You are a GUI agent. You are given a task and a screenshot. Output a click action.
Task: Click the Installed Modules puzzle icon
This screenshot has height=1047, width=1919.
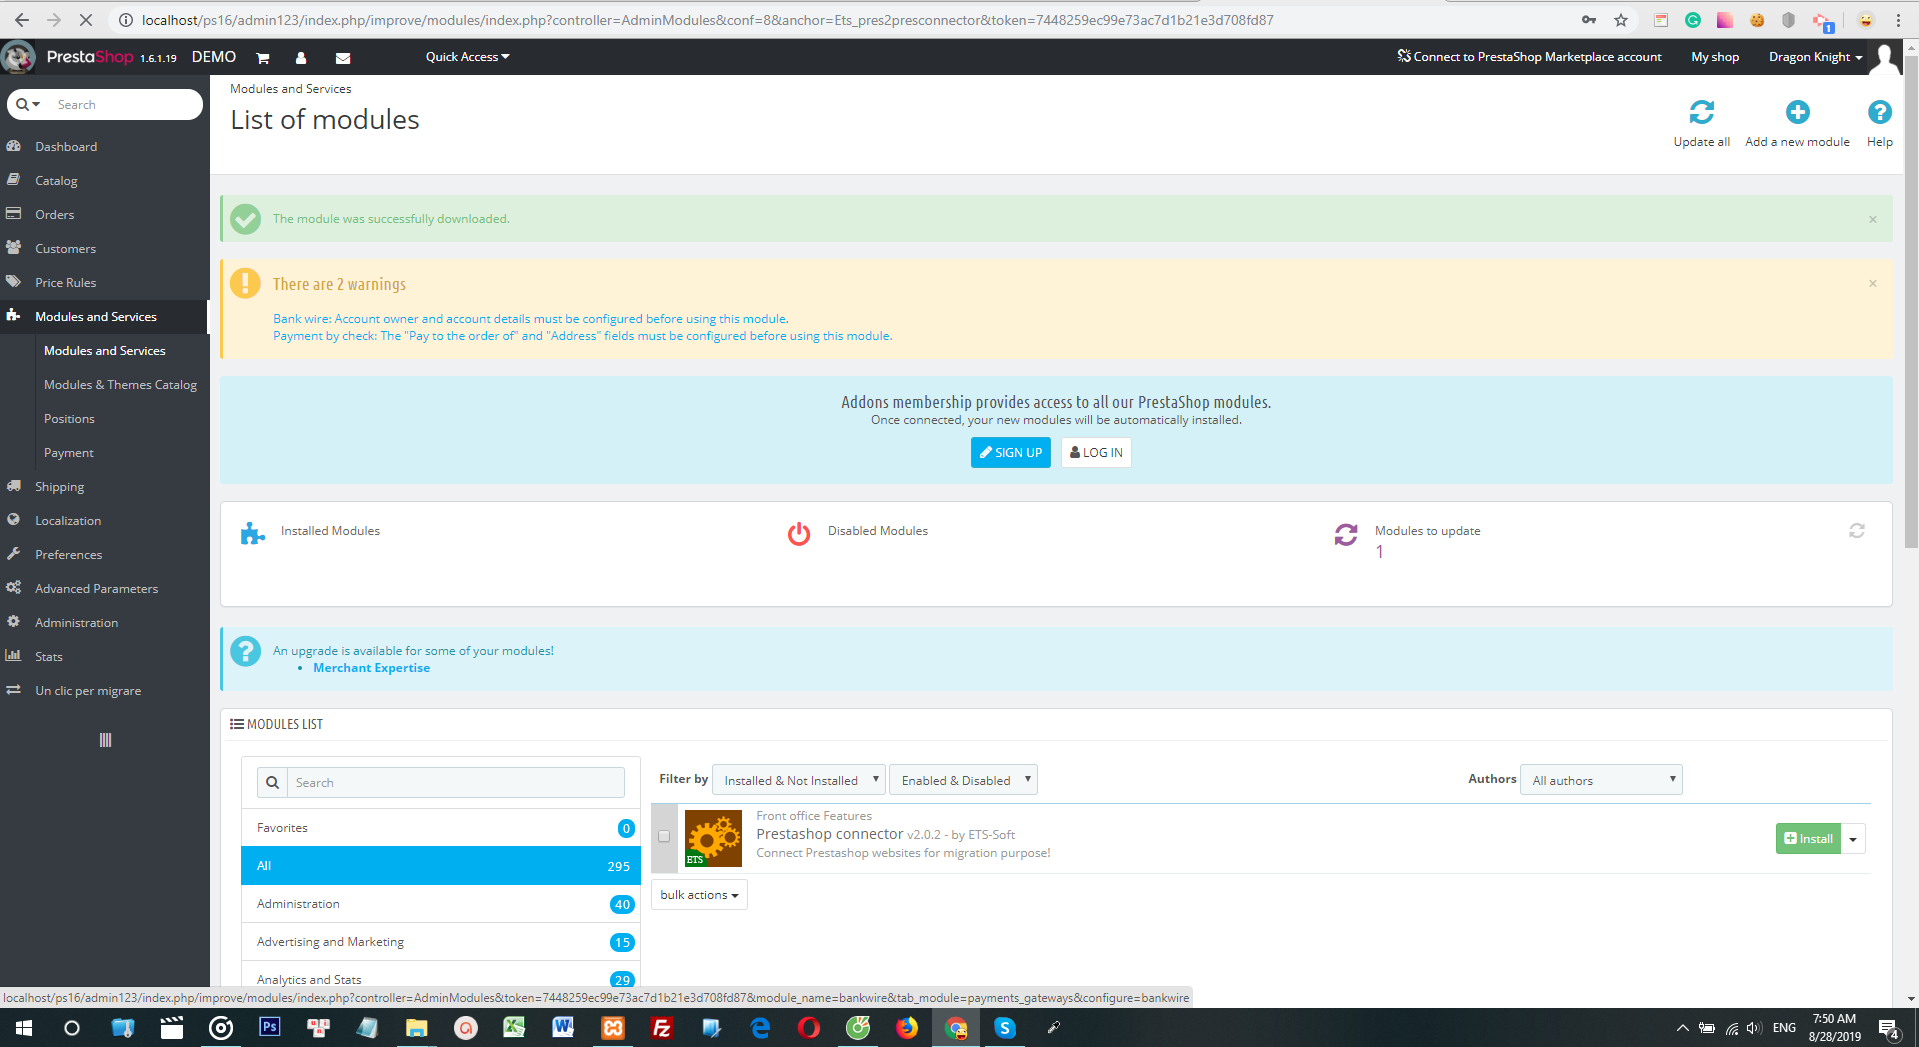pyautogui.click(x=253, y=534)
